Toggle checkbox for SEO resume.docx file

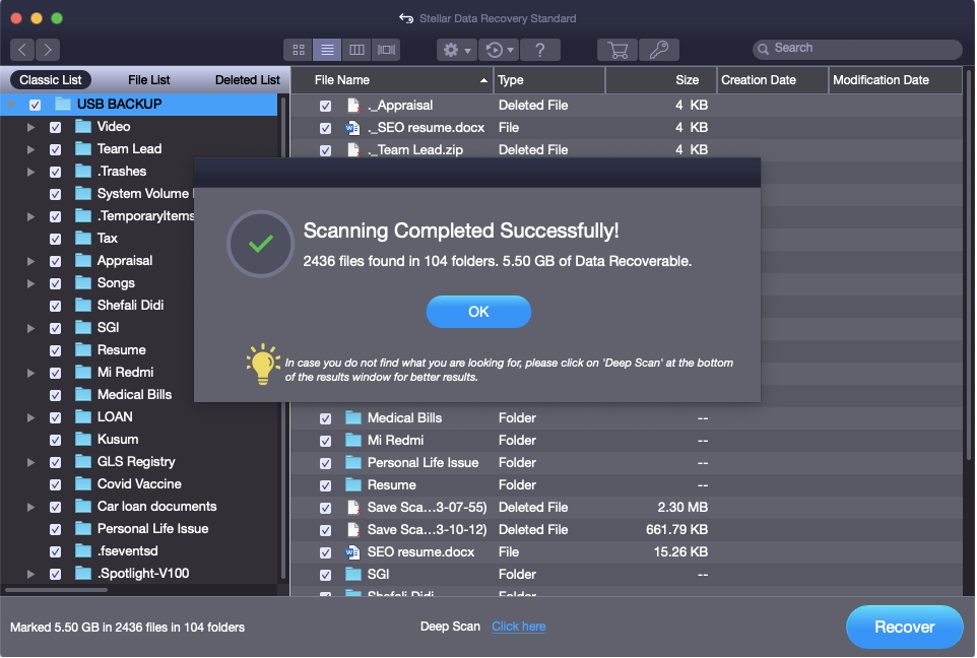click(x=325, y=552)
